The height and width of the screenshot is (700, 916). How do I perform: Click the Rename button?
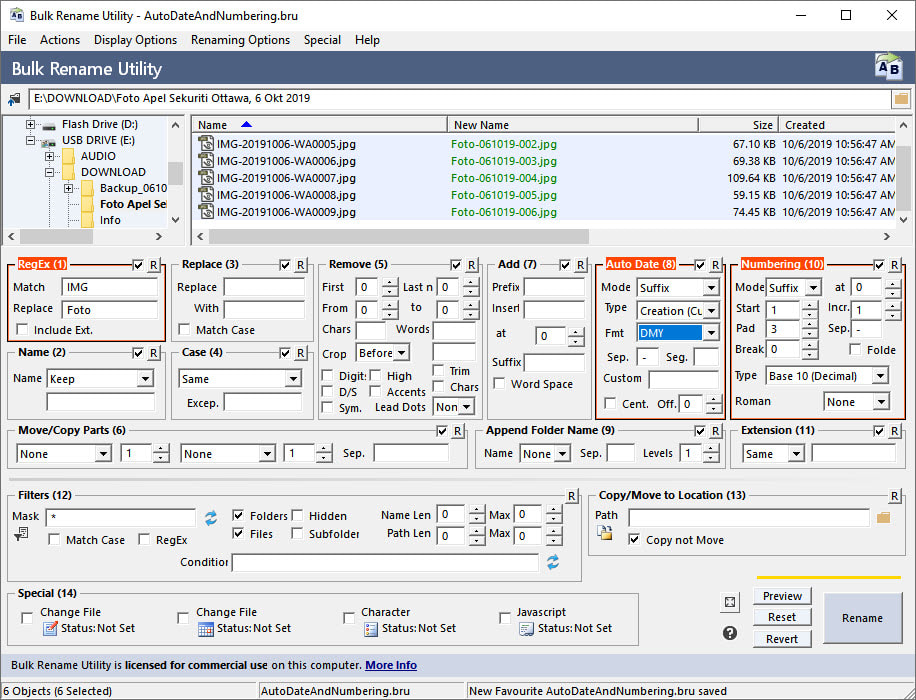[x=862, y=618]
